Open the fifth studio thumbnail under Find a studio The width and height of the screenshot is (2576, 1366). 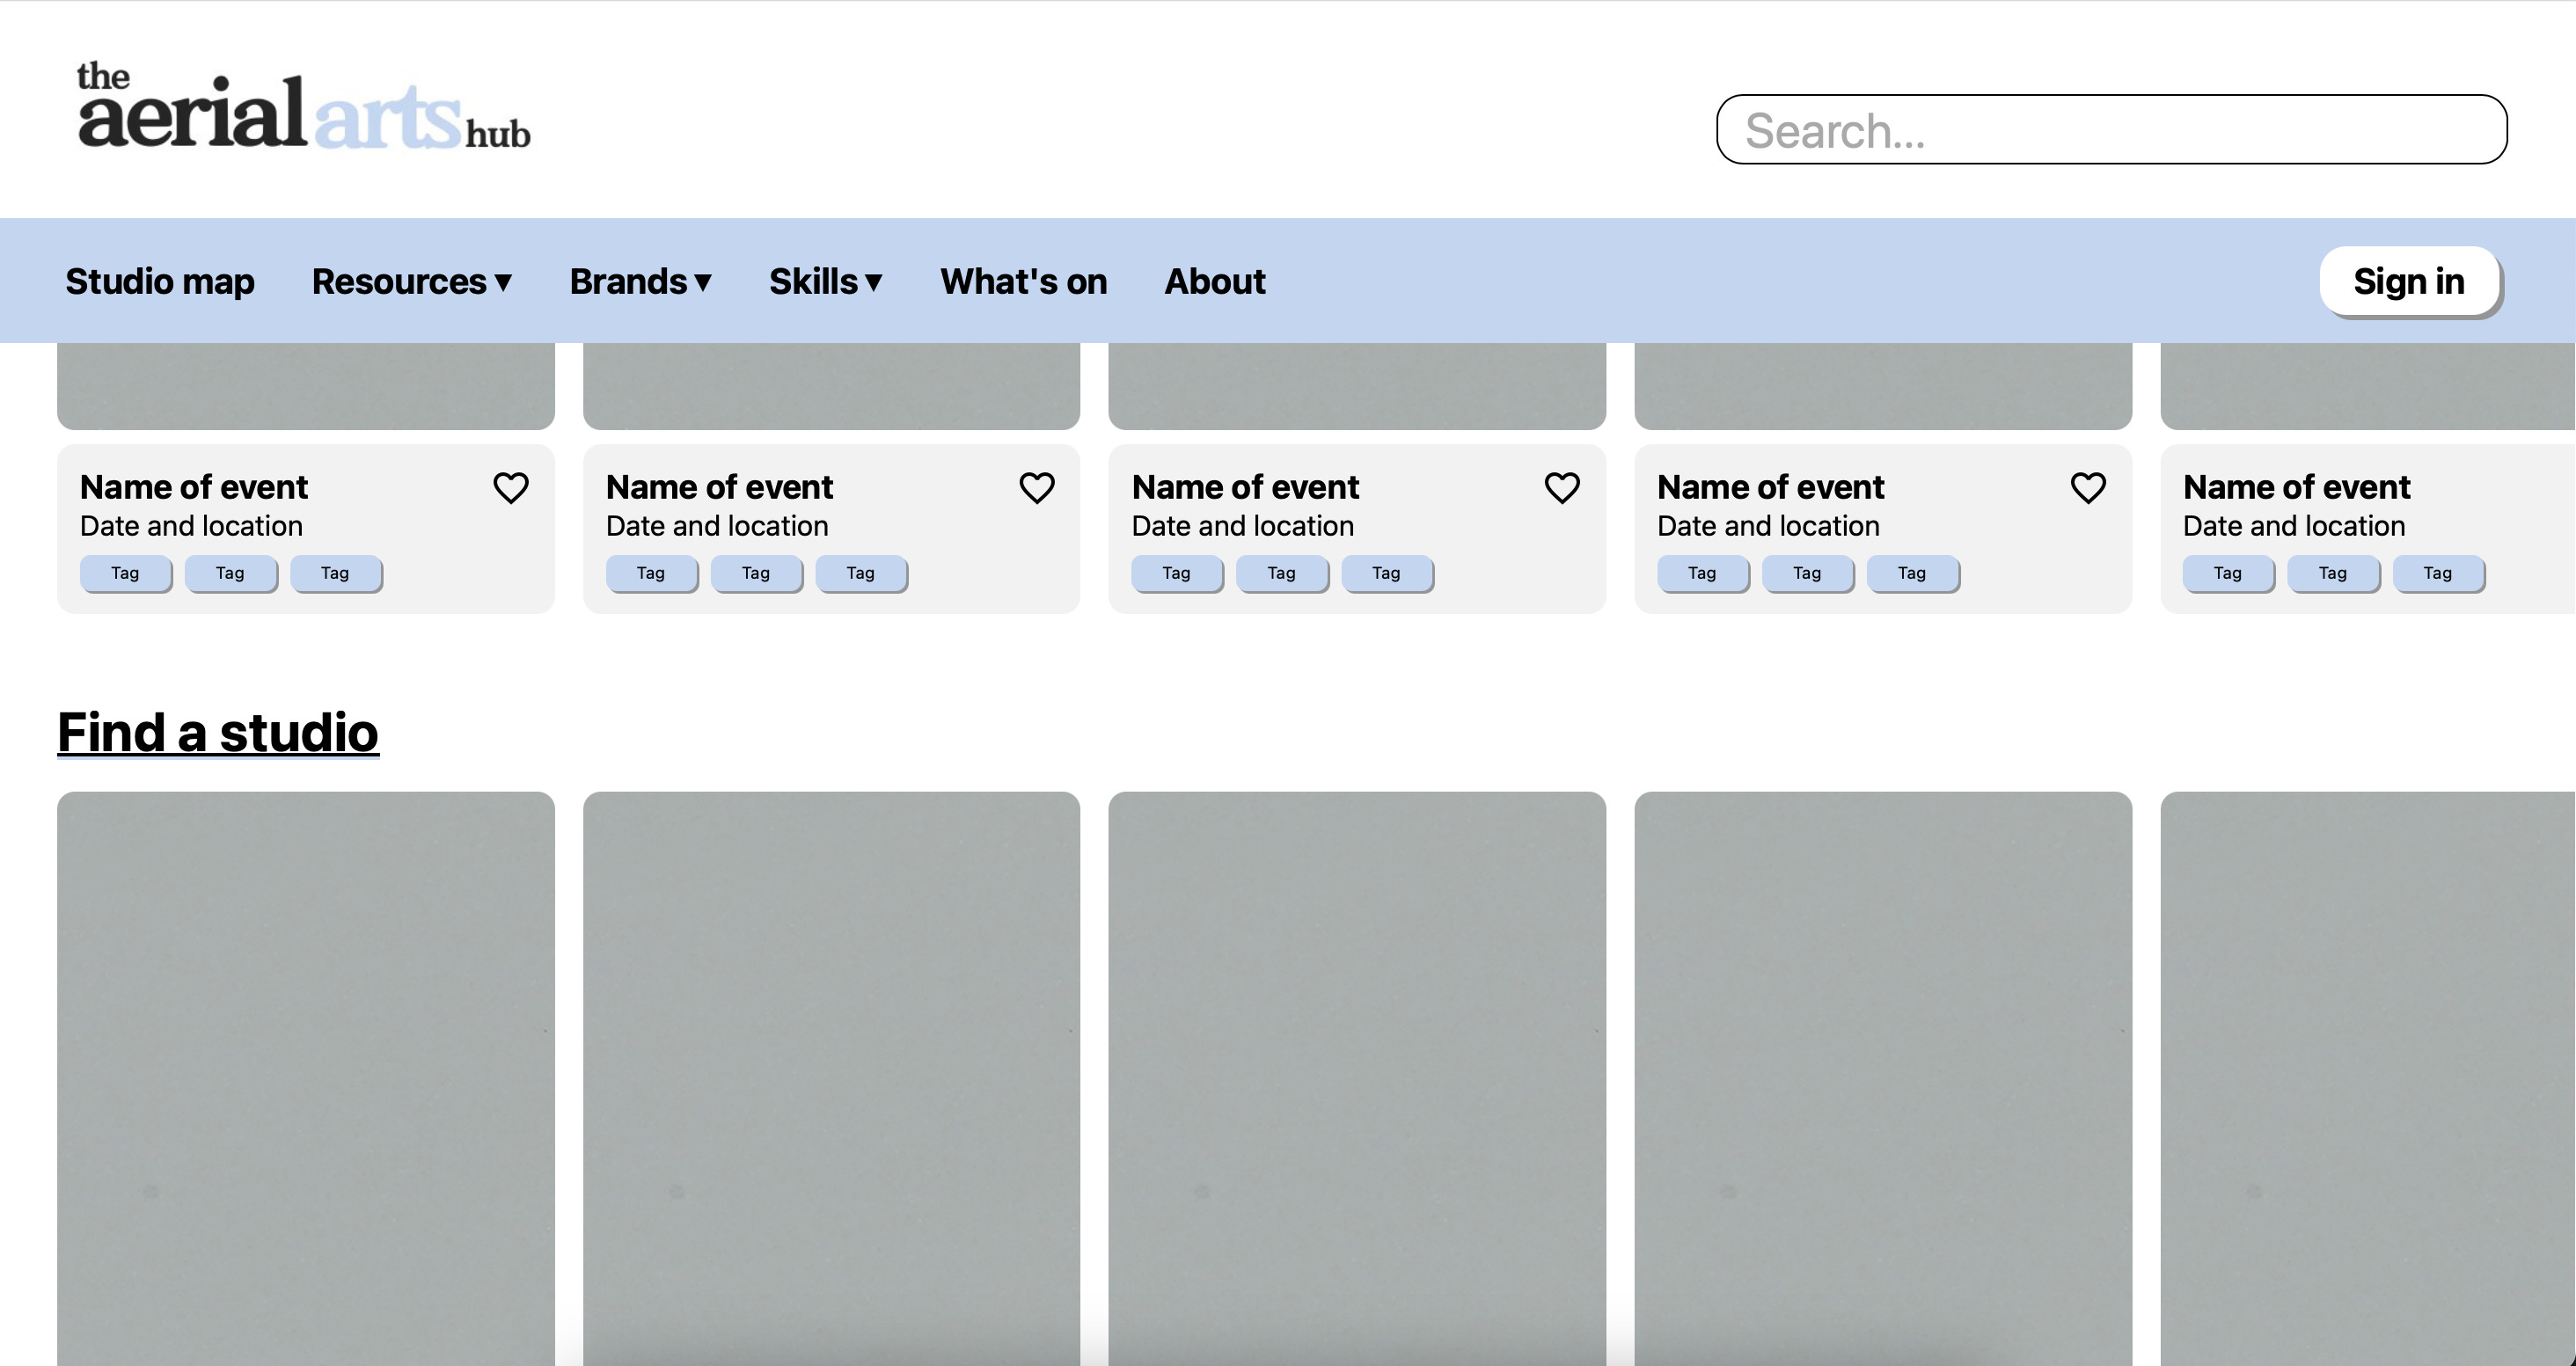2368,1079
